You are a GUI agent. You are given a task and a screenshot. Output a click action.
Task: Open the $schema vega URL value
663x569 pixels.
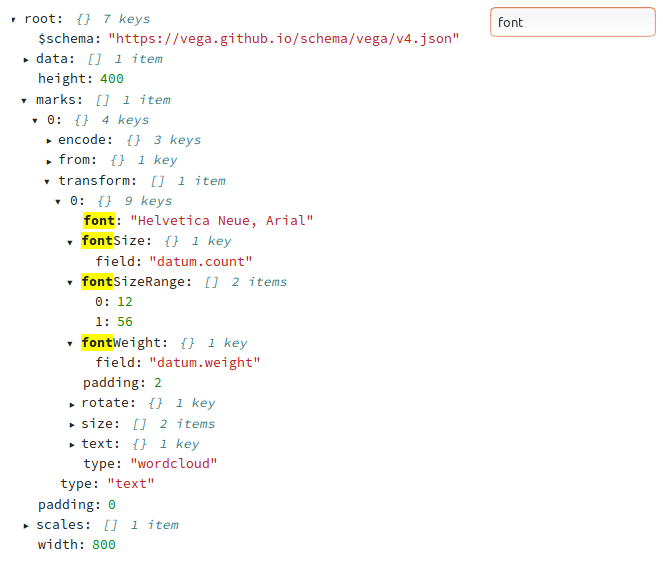tap(284, 38)
